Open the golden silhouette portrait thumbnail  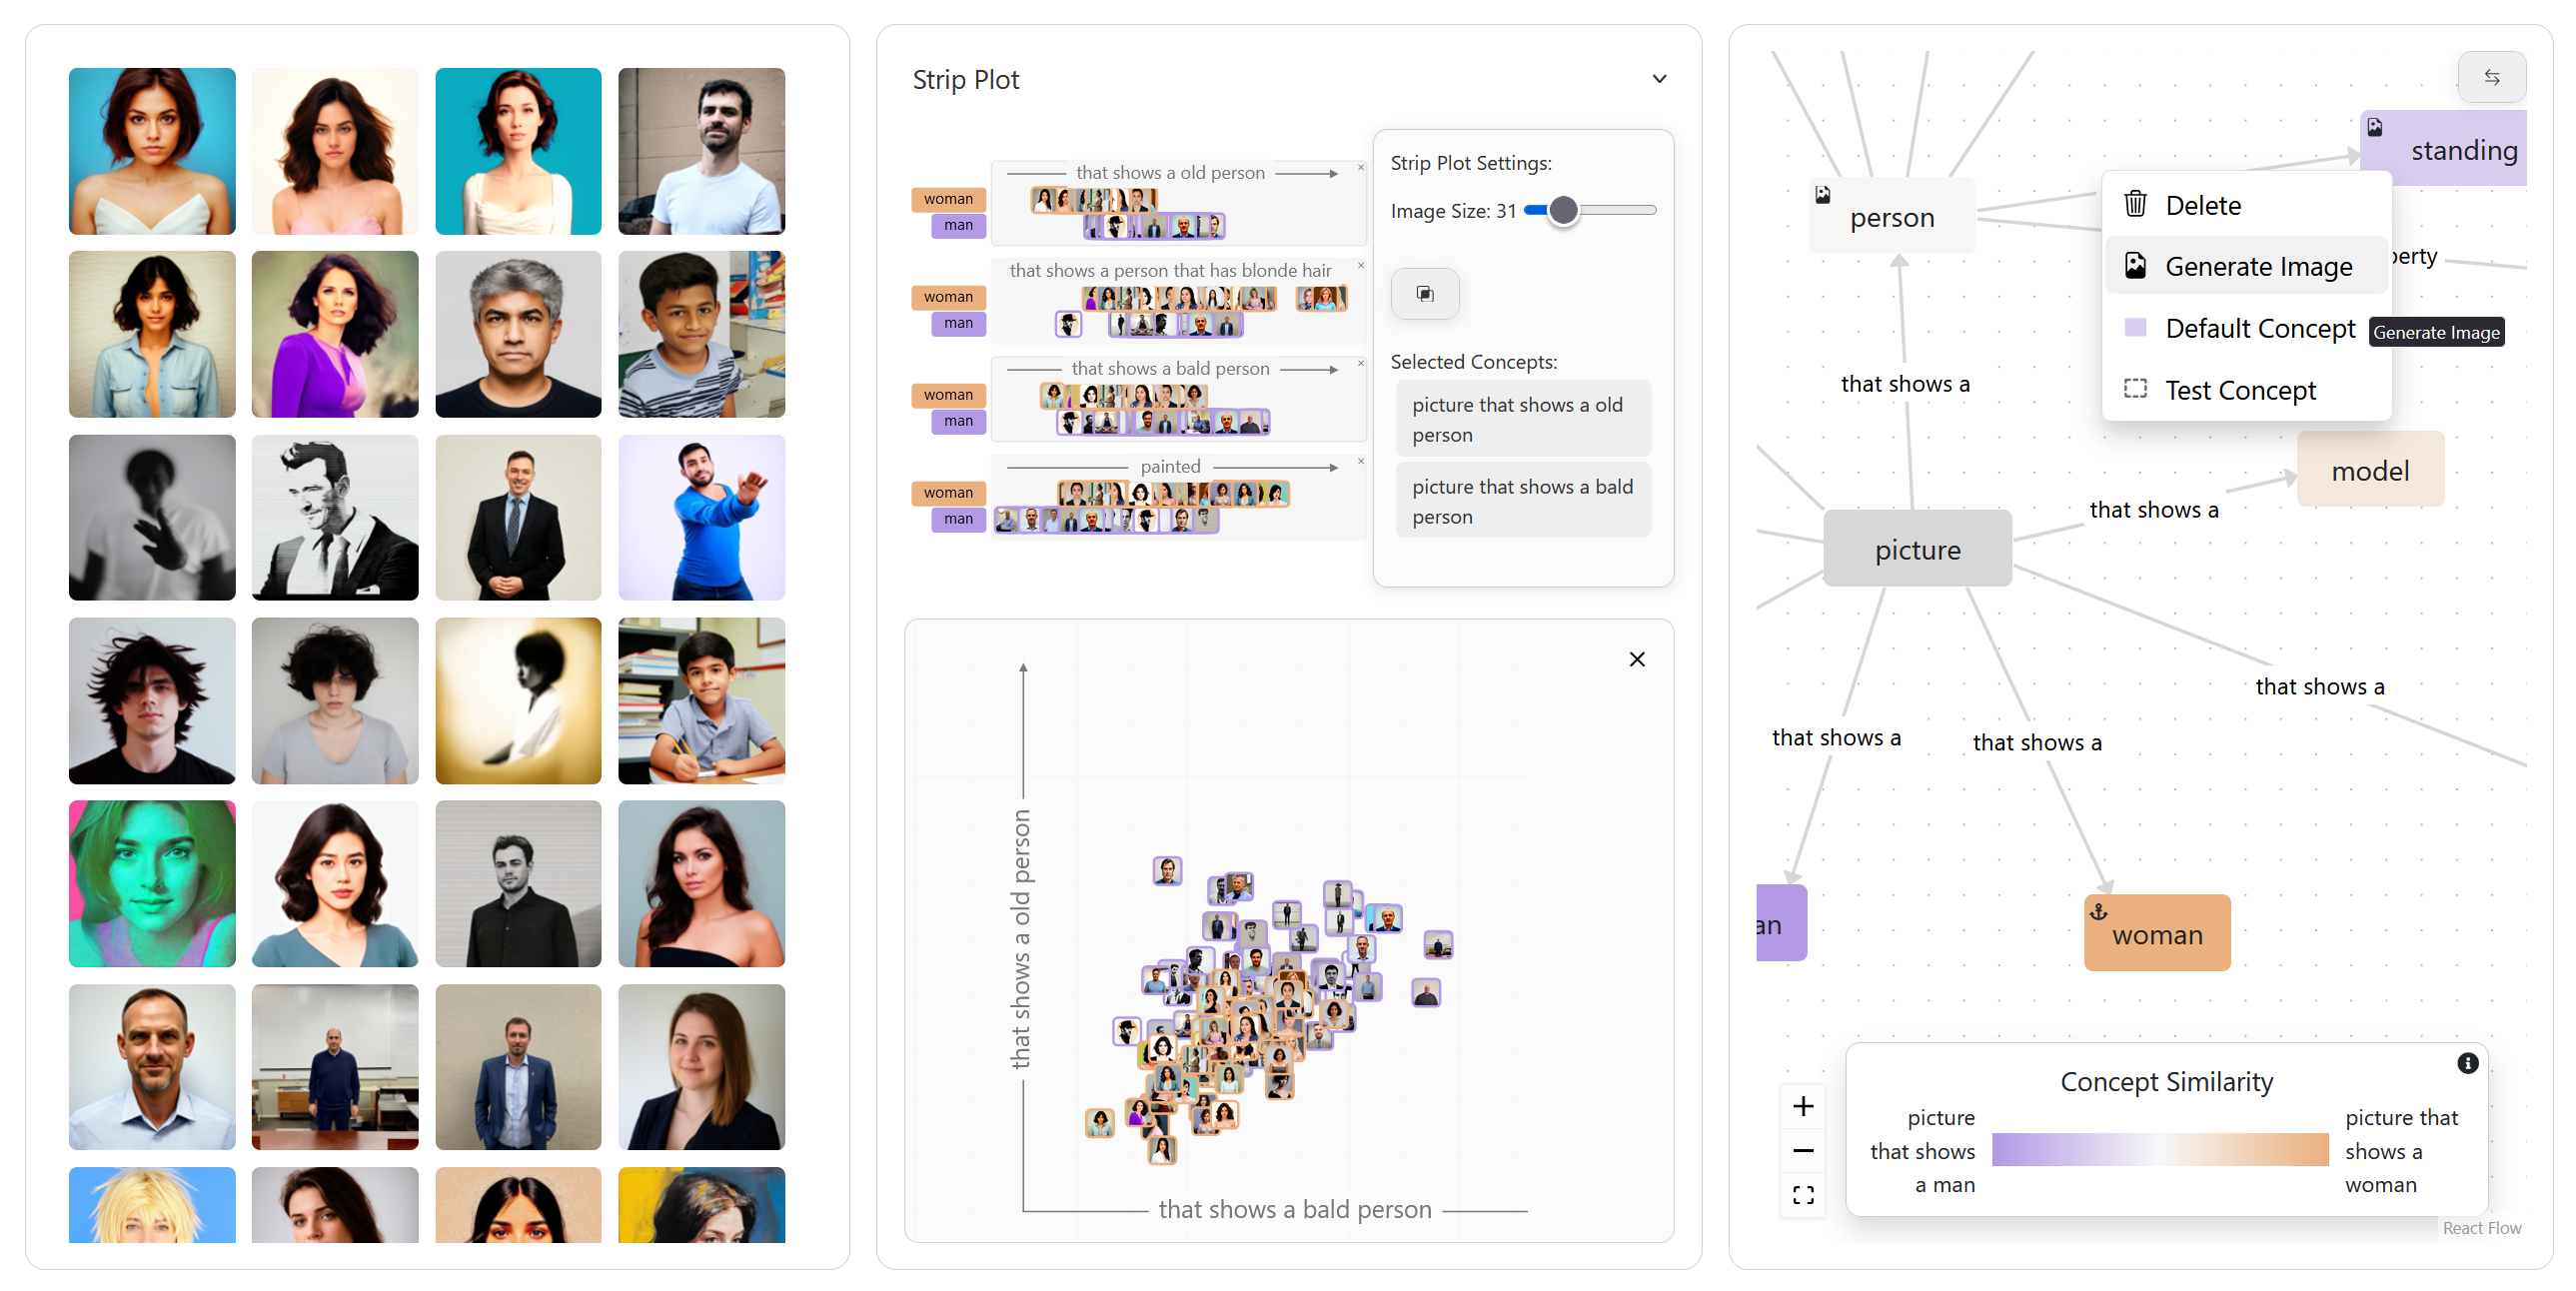(x=518, y=700)
